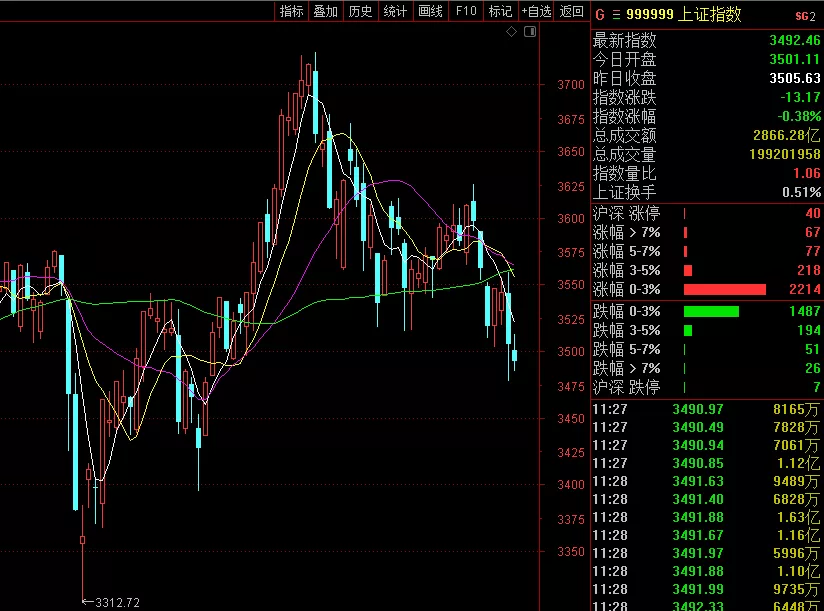Select the 总成交额 value 2866.28亿
Screen dimensions: 824x611
(787, 136)
